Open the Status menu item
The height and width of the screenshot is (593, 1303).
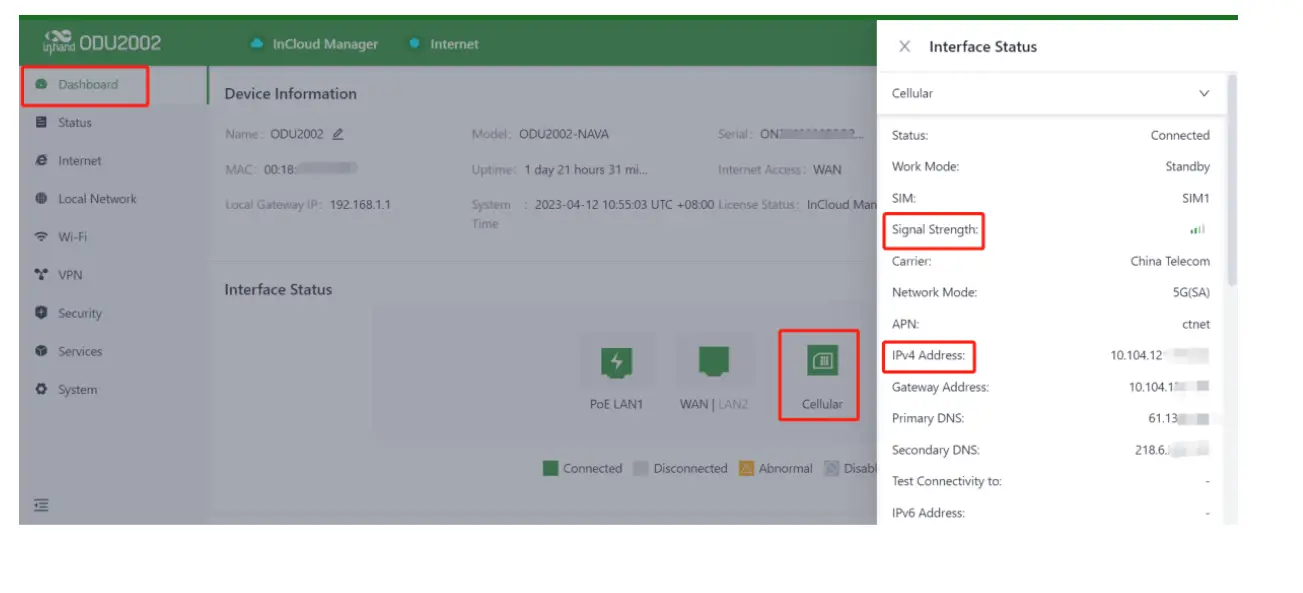click(x=74, y=123)
